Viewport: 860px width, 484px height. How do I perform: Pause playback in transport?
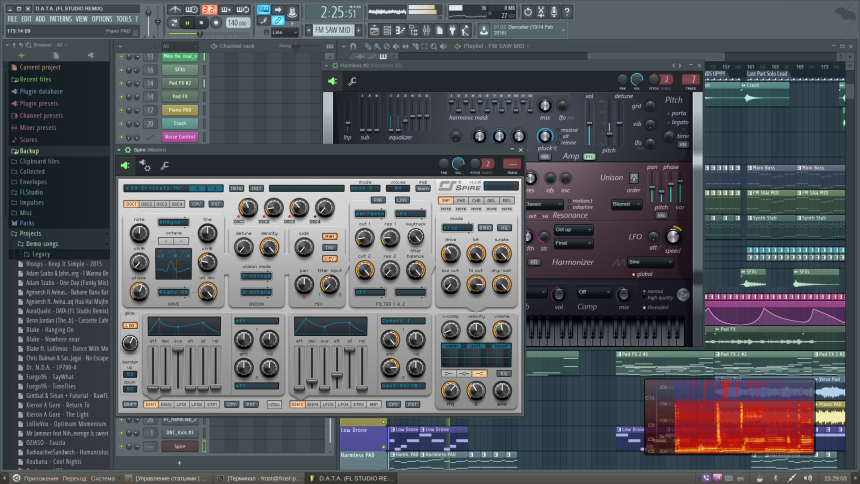coord(188,23)
